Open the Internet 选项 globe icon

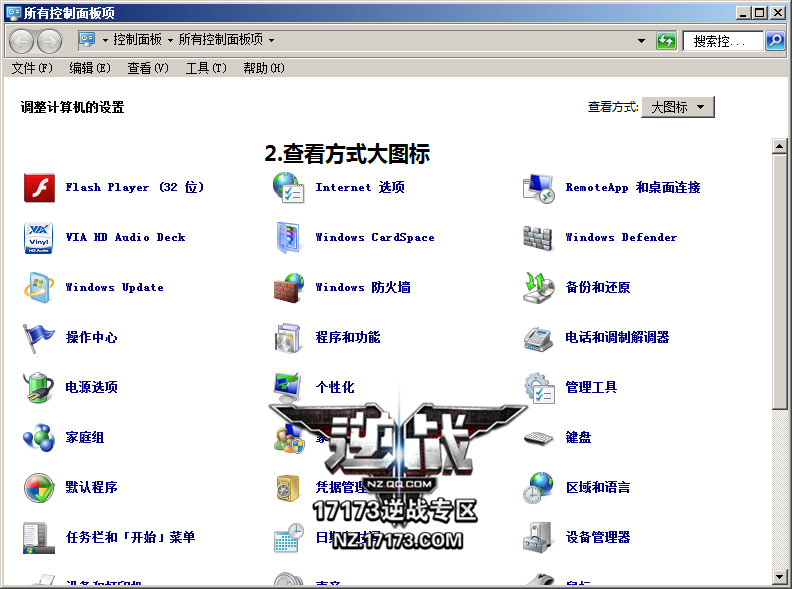[288, 187]
